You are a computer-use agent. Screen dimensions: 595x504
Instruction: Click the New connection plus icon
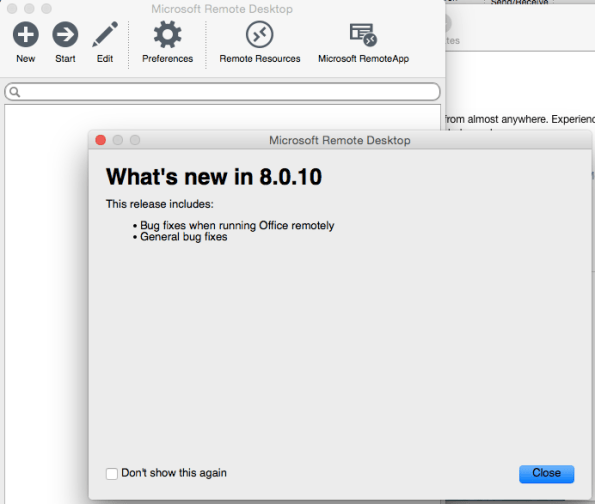[x=25, y=35]
